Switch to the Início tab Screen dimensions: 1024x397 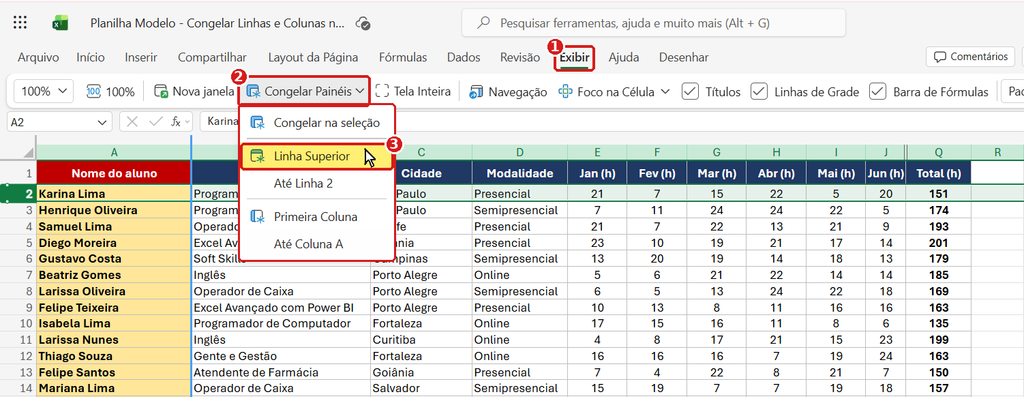pos(90,57)
